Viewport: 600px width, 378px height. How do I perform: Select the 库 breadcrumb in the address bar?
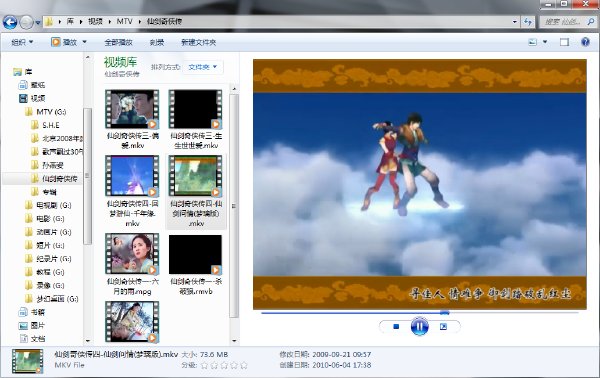click(70, 21)
